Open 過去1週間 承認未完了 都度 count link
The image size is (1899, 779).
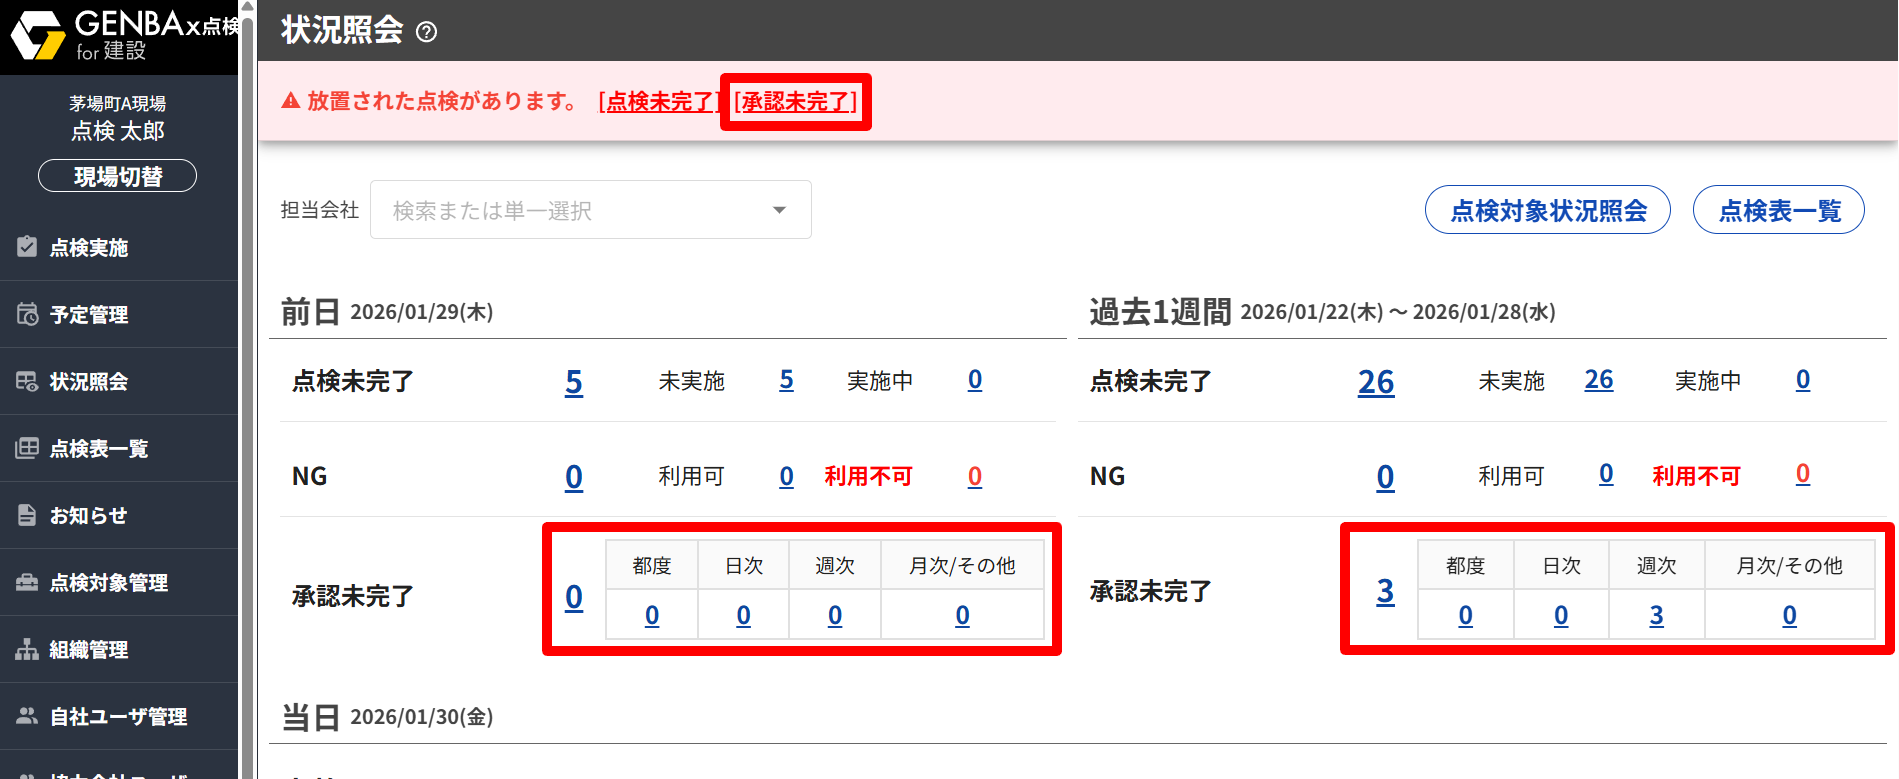[1466, 615]
